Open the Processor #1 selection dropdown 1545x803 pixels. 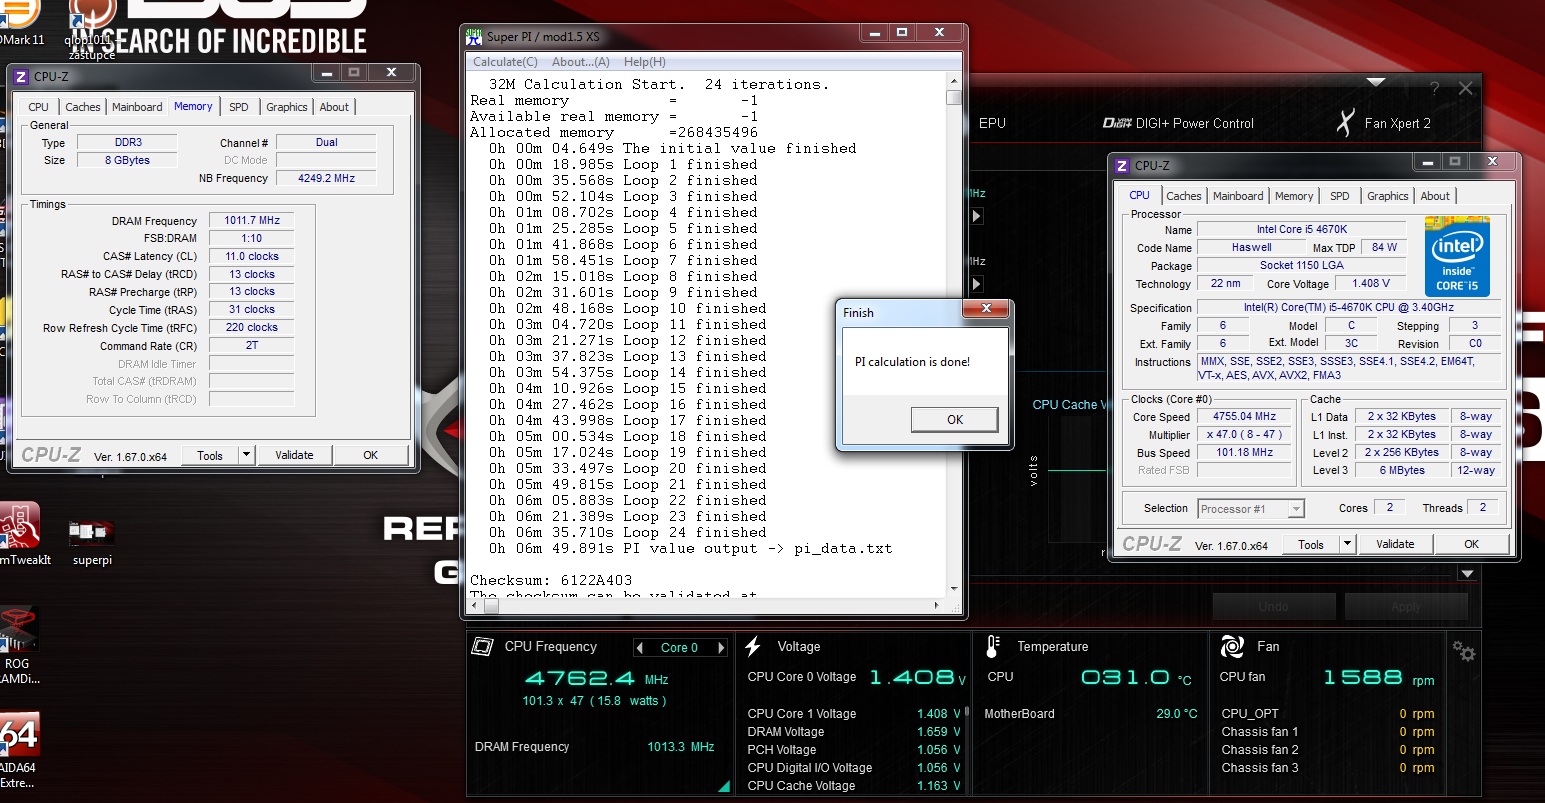coord(1251,509)
